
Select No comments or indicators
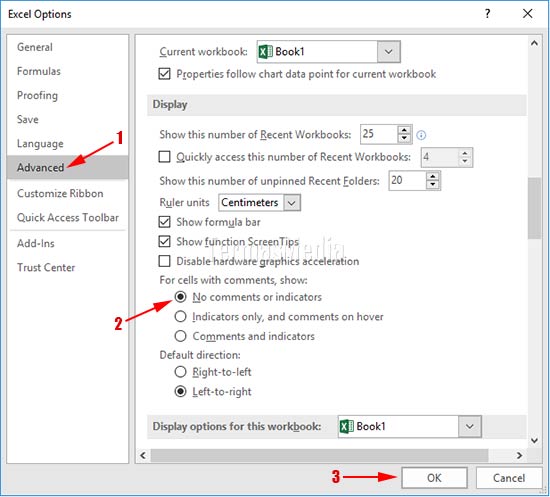pyautogui.click(x=180, y=297)
